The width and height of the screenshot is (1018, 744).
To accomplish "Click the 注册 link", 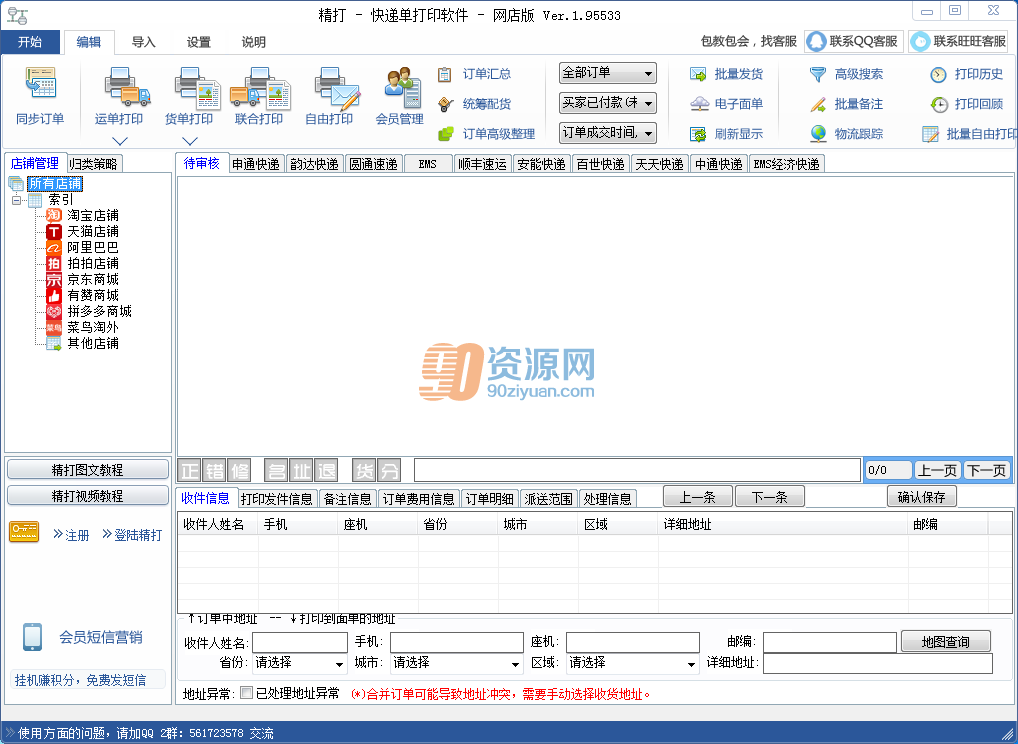I will coord(71,535).
